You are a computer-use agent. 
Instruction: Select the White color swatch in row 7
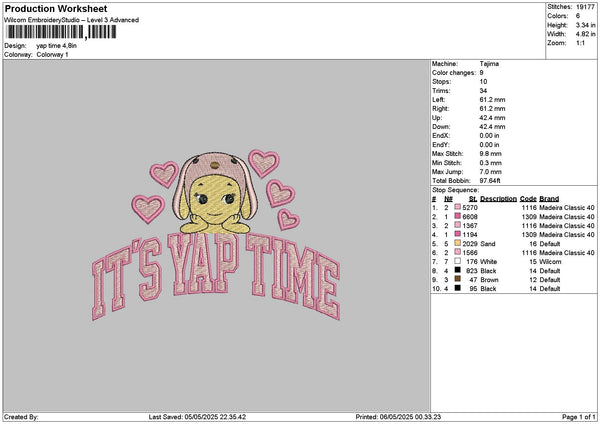point(459,261)
